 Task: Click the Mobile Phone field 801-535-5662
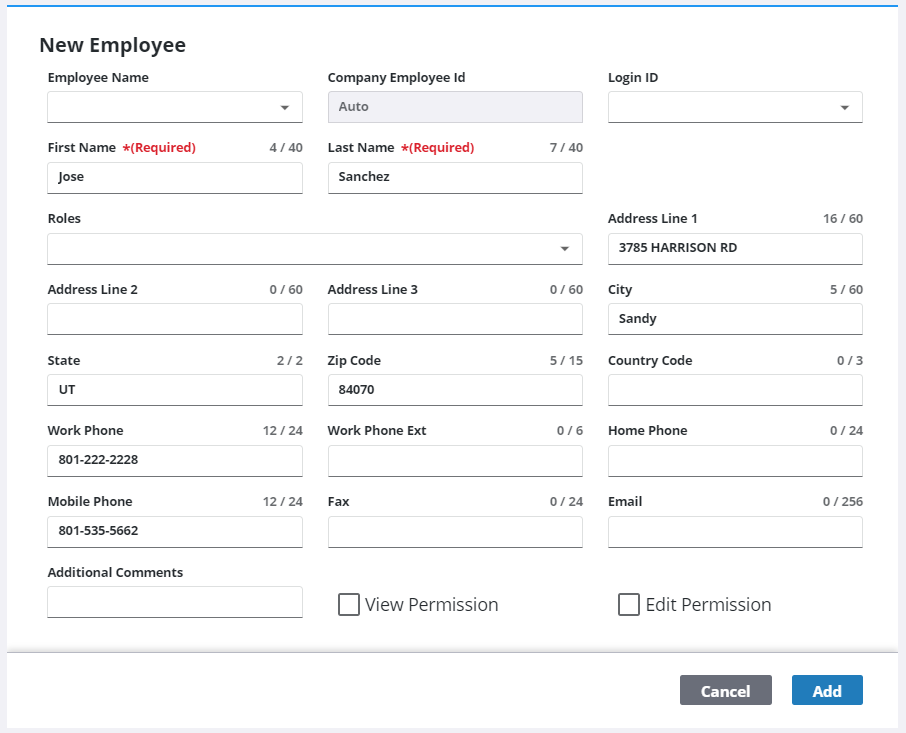coord(174,532)
